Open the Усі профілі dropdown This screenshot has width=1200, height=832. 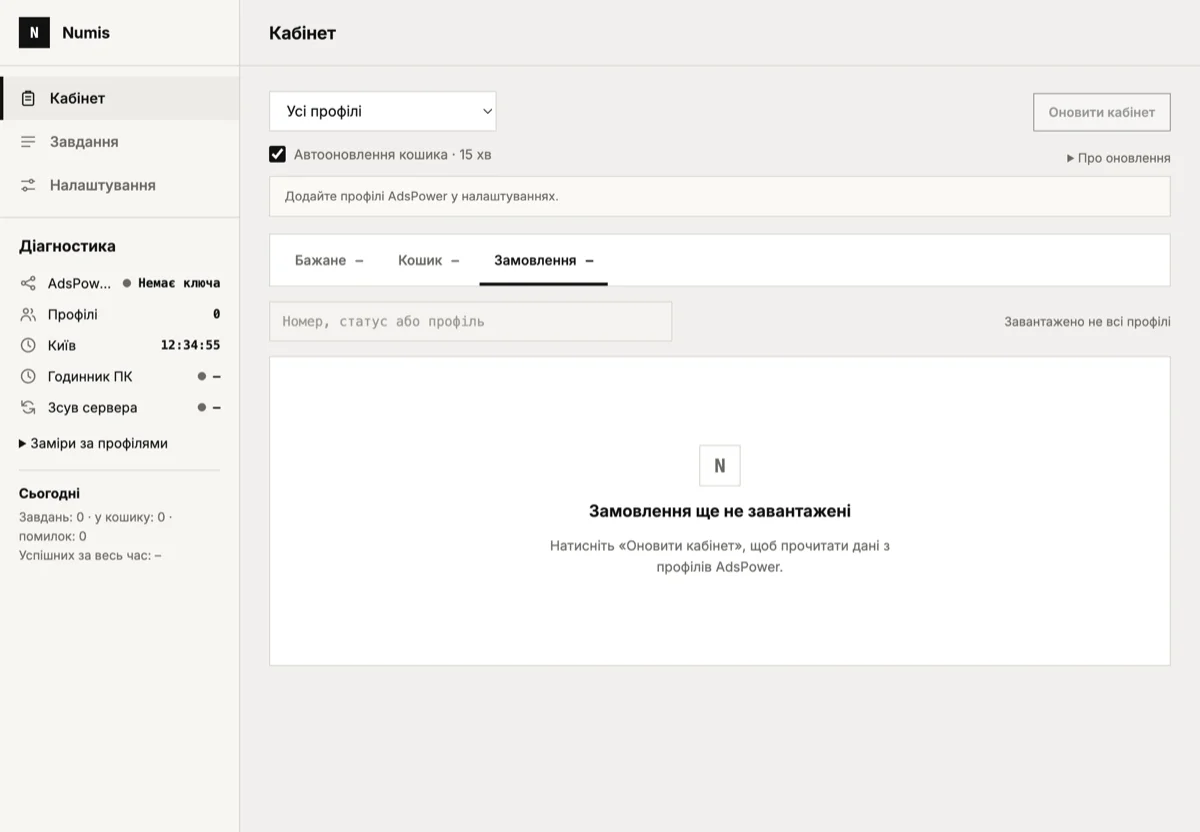tap(383, 111)
